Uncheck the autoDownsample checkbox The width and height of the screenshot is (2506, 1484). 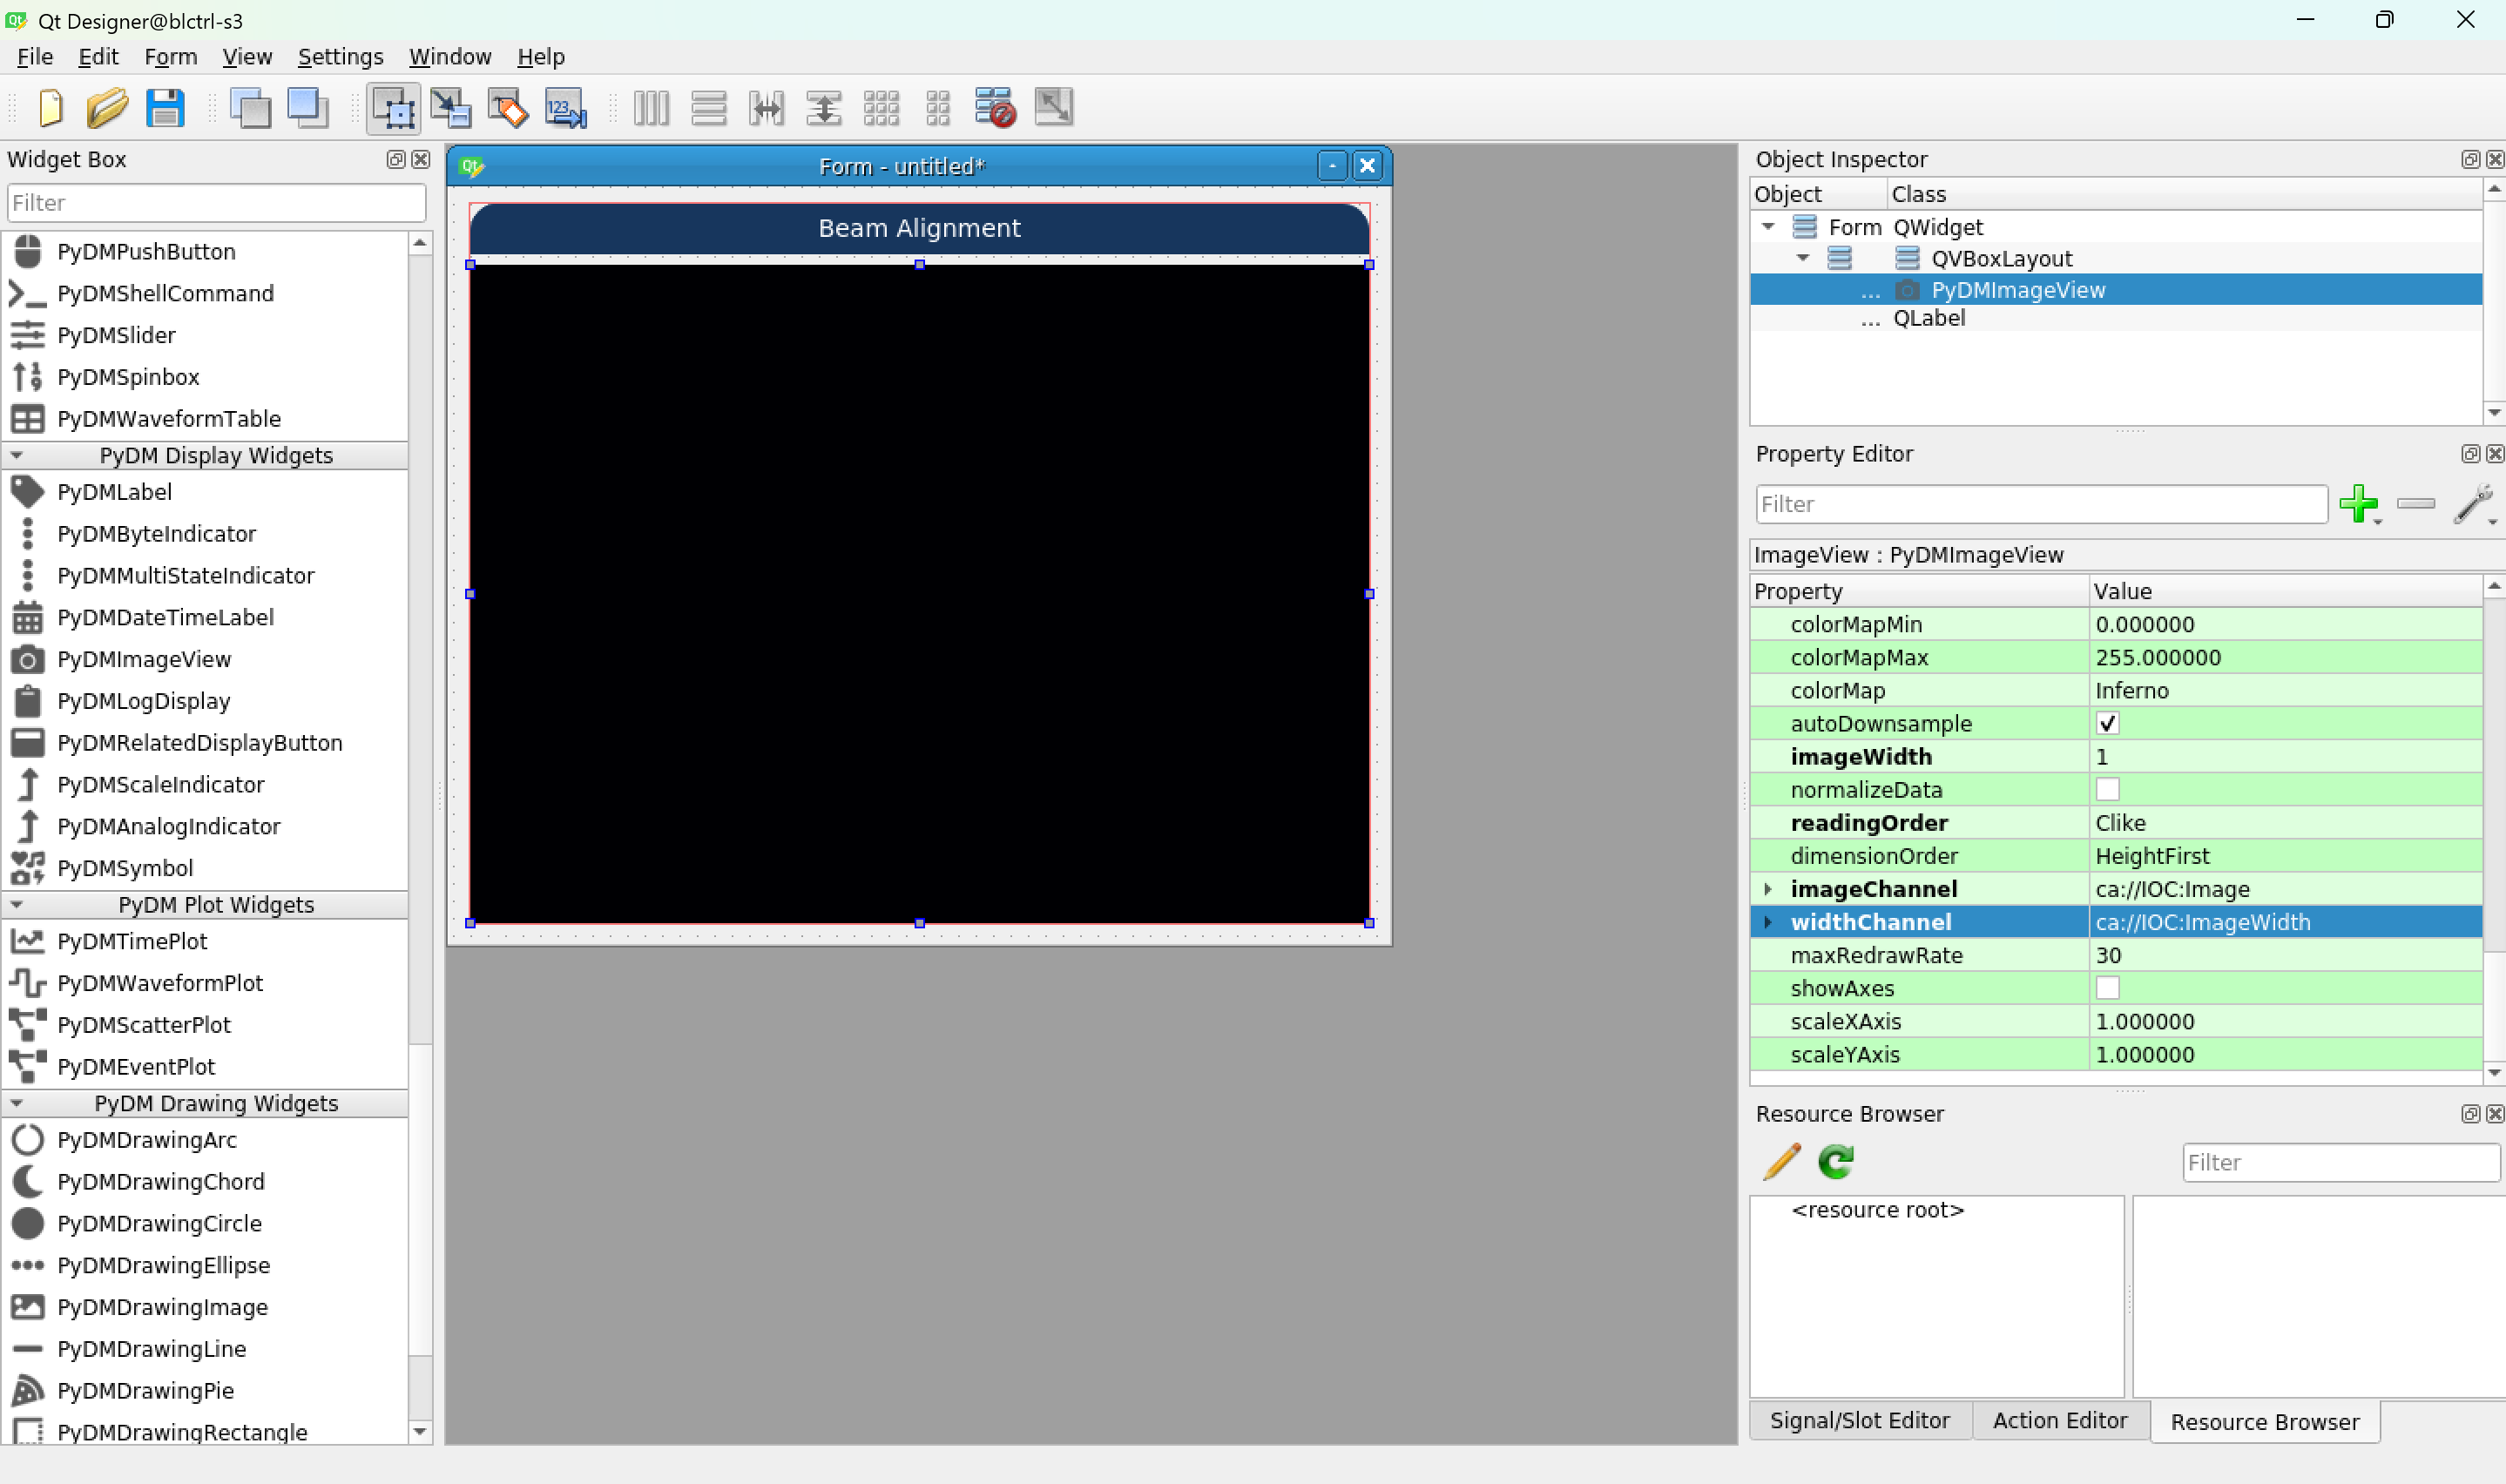coord(2107,723)
